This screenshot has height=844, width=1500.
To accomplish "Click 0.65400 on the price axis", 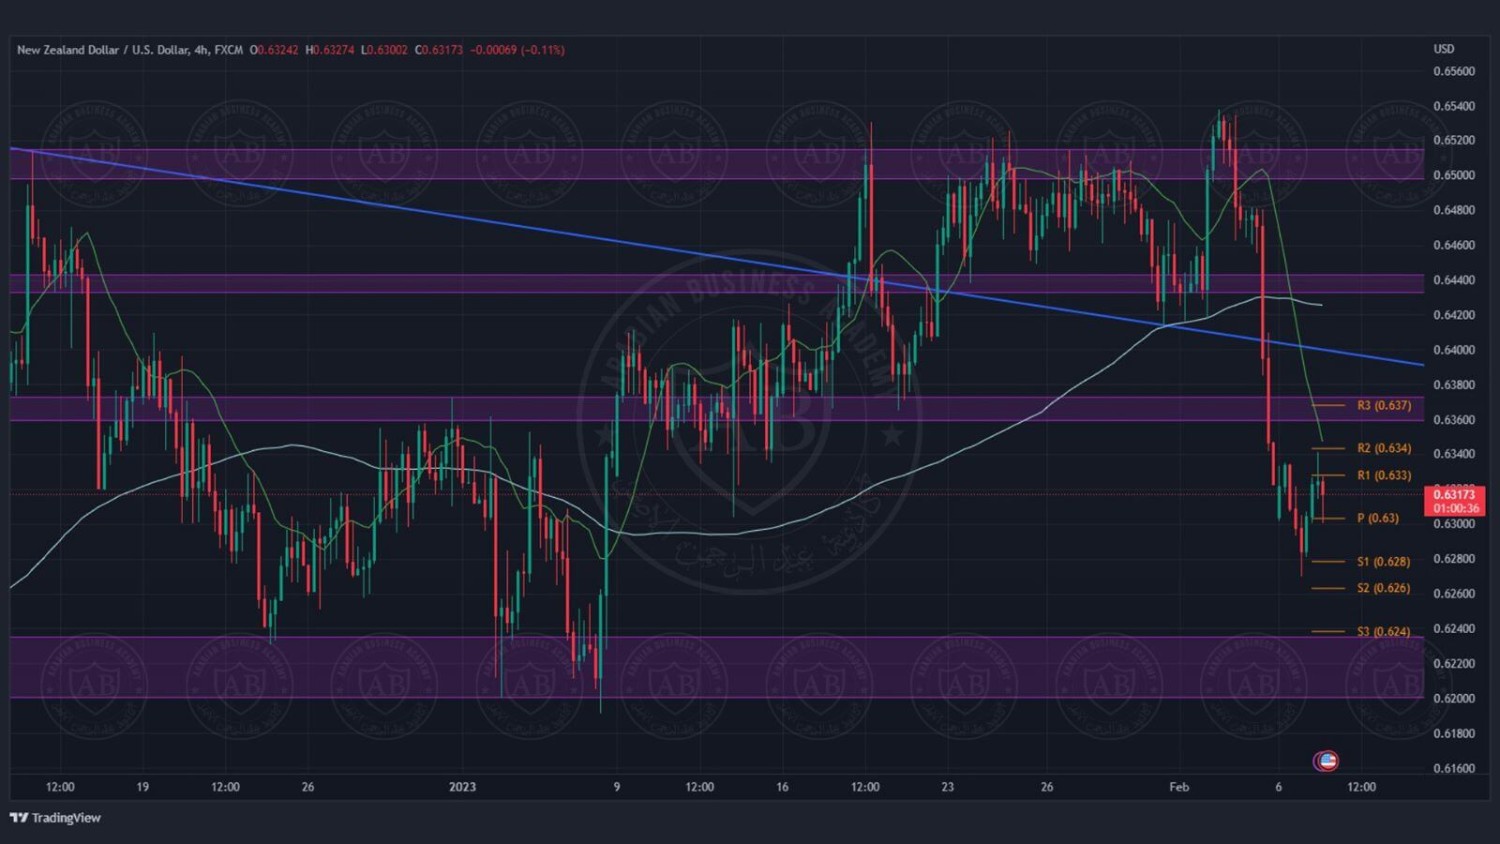I will point(1454,106).
